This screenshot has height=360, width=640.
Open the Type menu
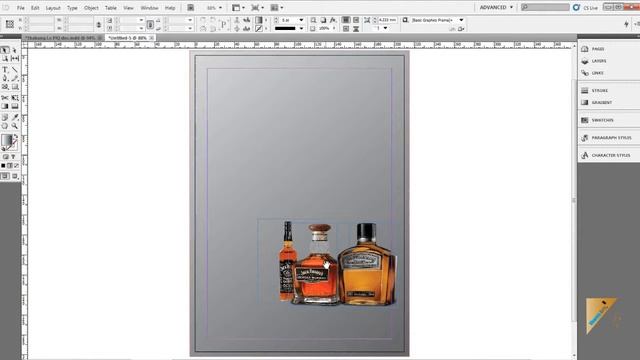(x=72, y=8)
